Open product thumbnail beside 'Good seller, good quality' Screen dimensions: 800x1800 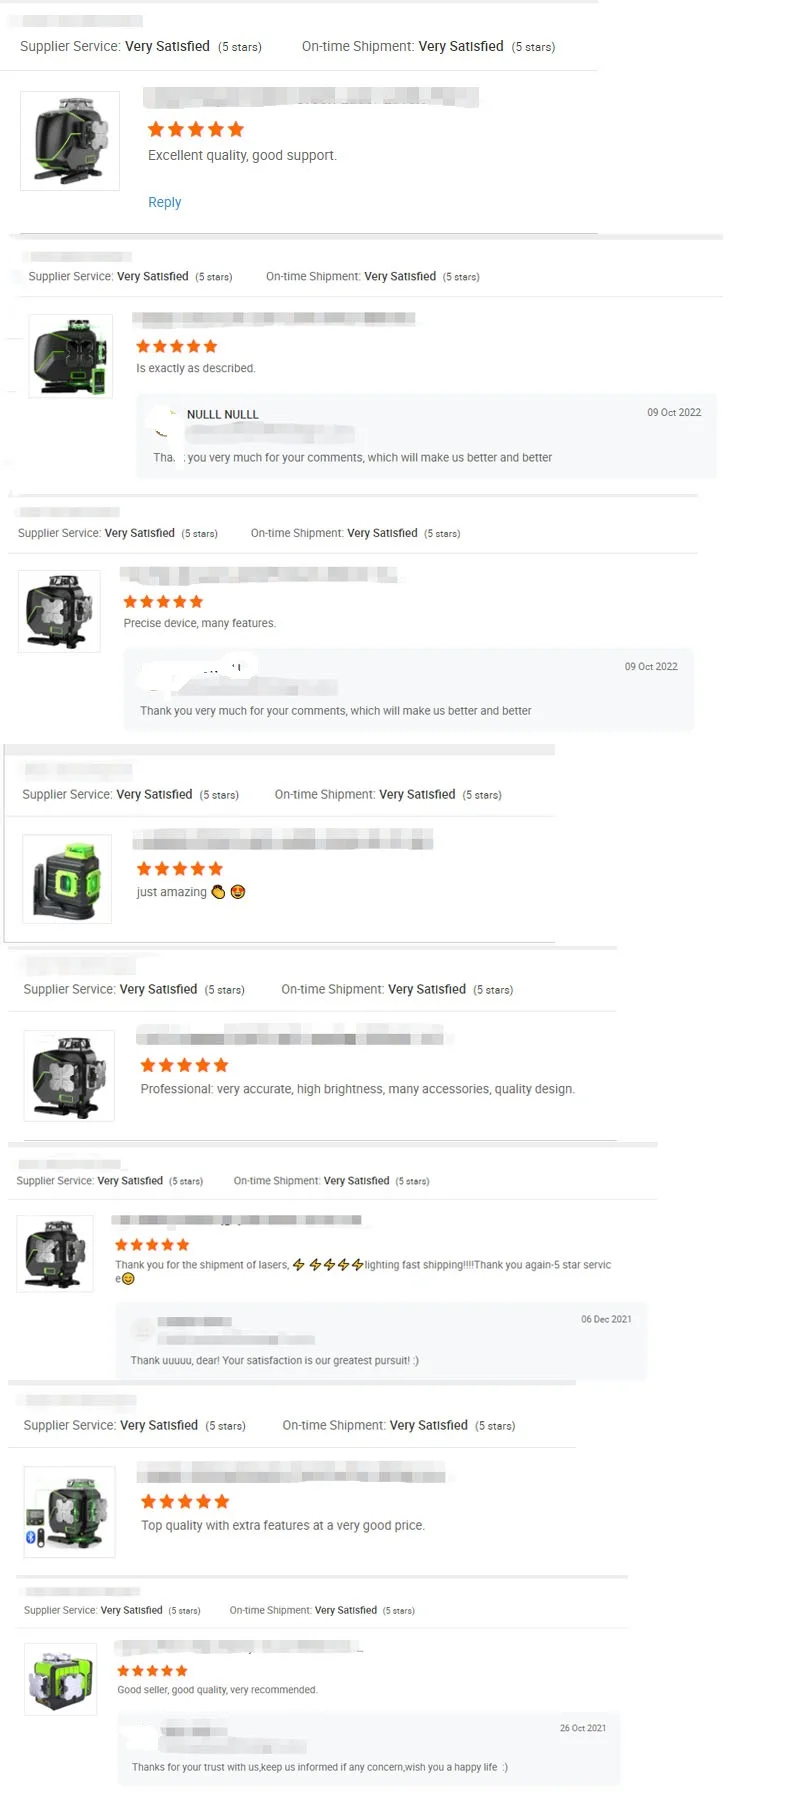tap(61, 1680)
